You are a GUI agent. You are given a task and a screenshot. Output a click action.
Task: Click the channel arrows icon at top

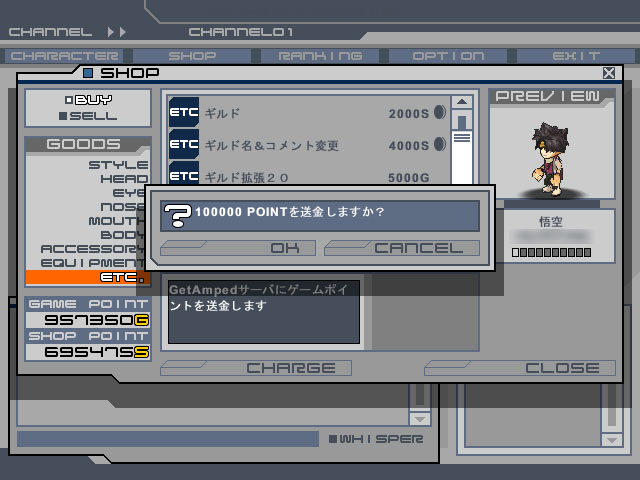click(x=116, y=32)
